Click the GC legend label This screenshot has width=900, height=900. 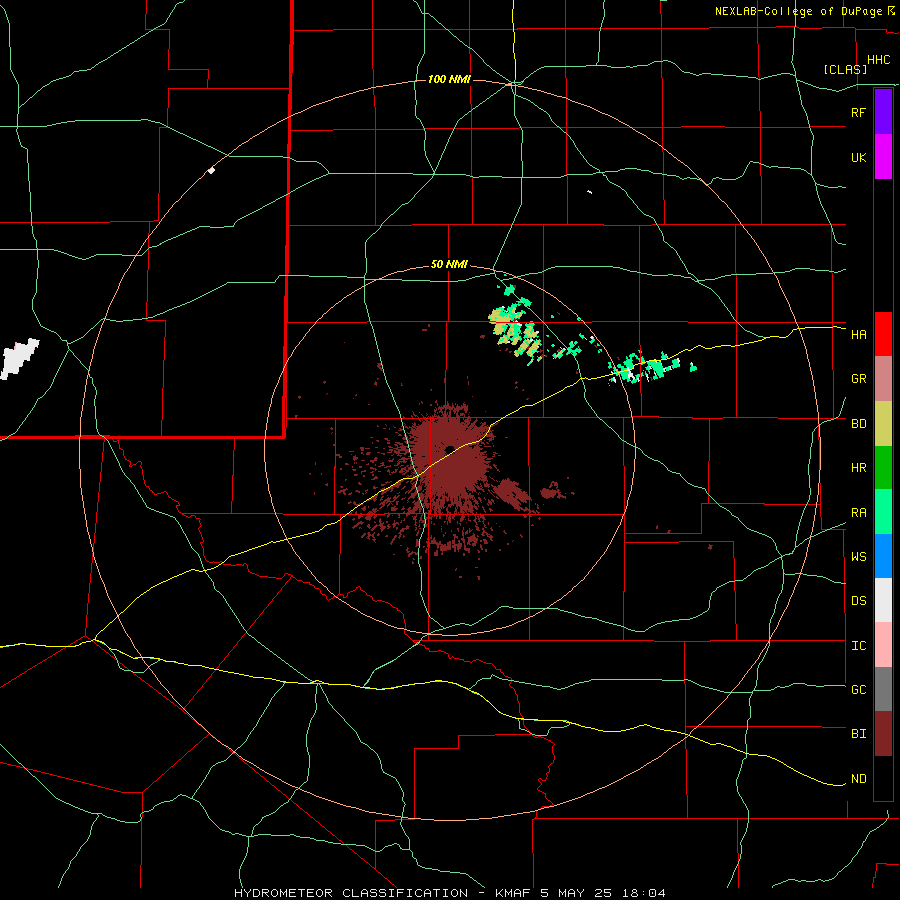[x=858, y=690]
